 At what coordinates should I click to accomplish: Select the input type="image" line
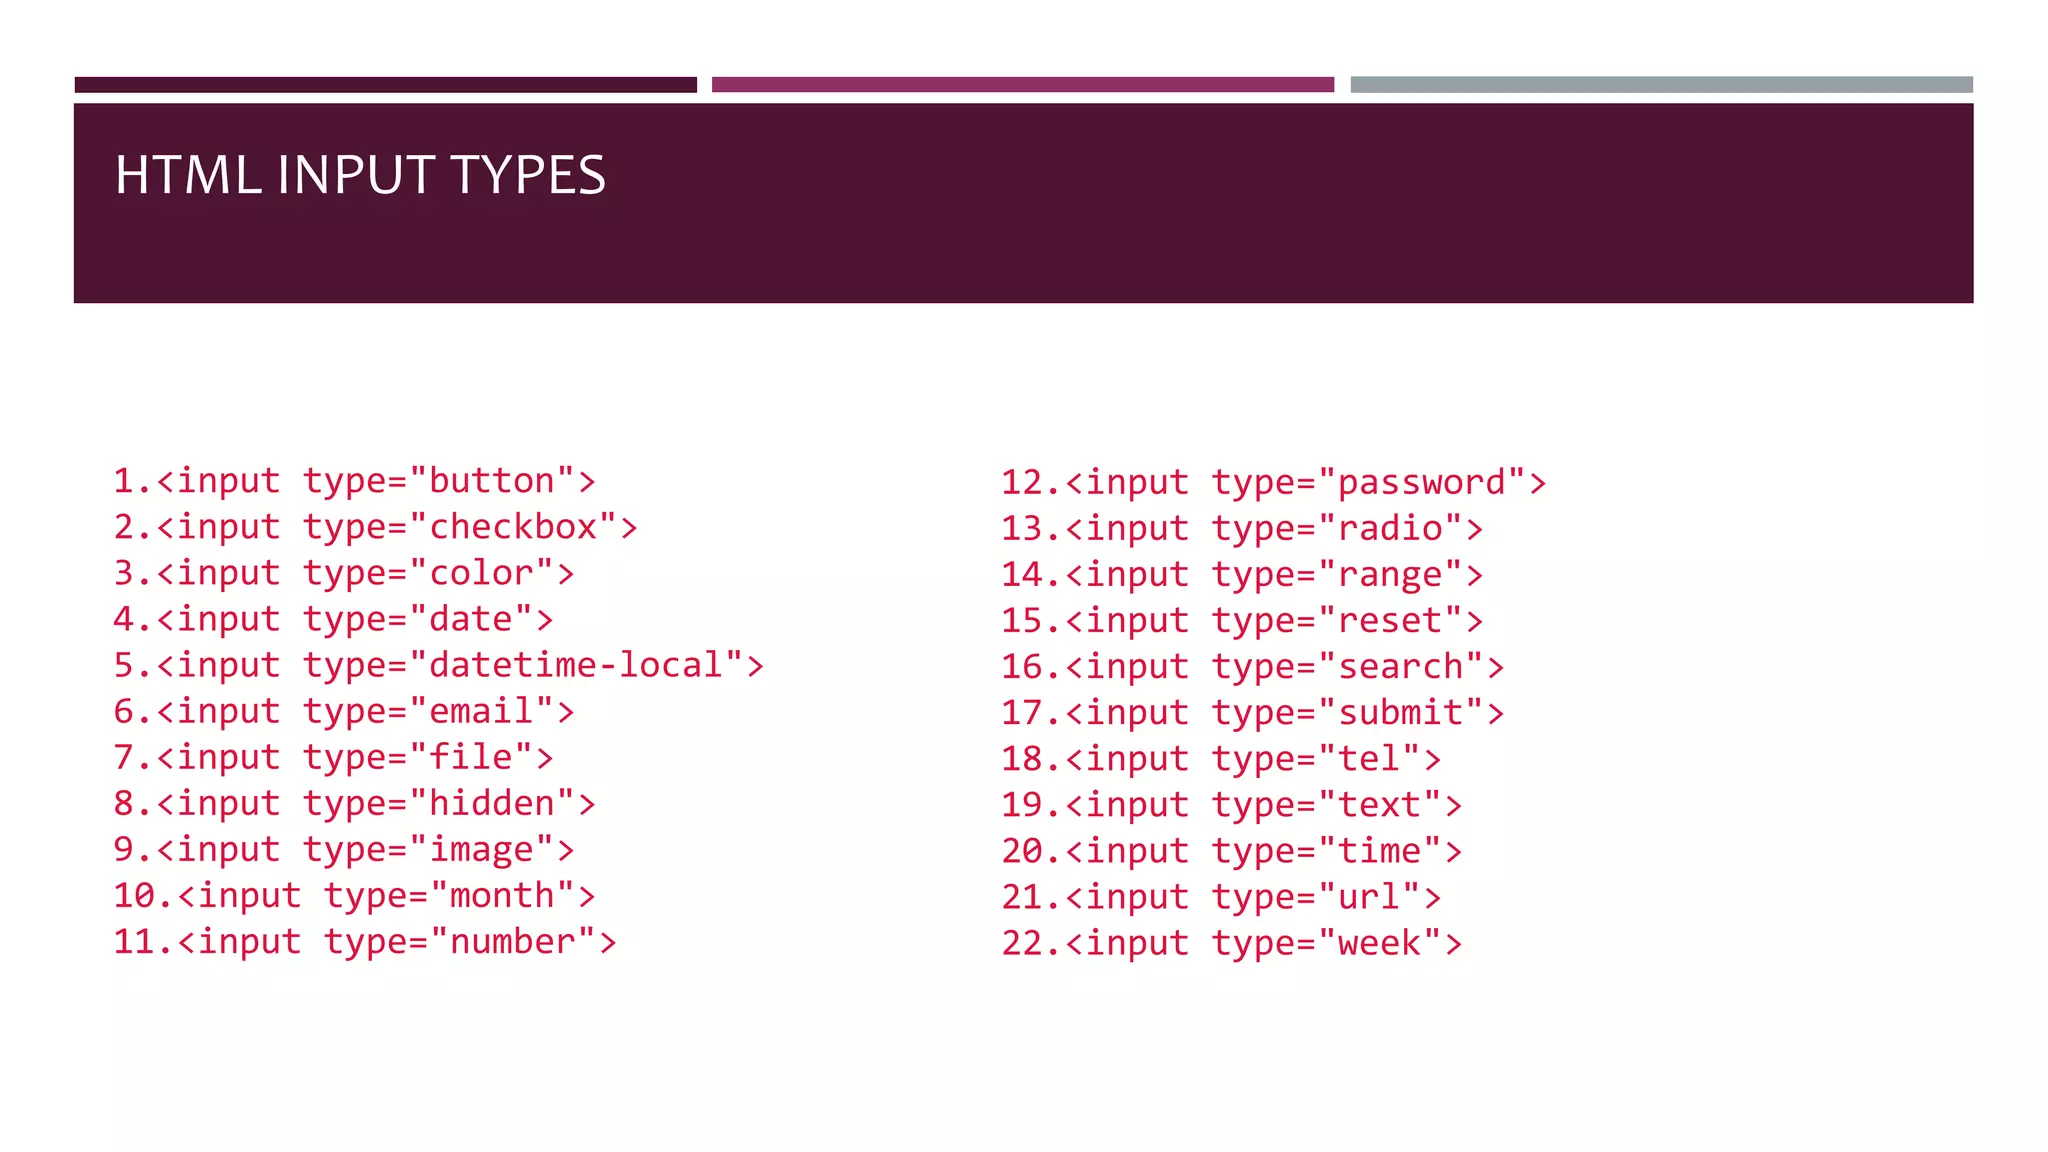click(344, 849)
